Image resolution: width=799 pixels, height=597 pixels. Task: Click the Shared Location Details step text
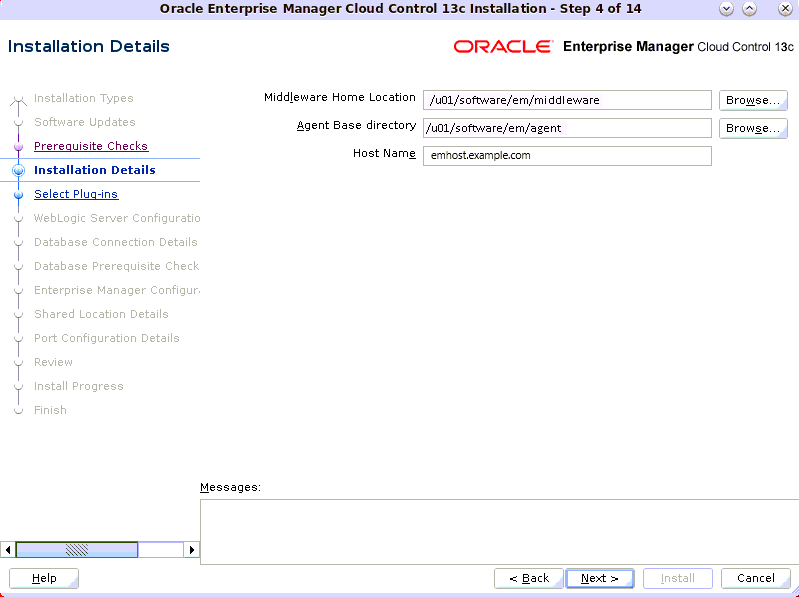pos(101,314)
